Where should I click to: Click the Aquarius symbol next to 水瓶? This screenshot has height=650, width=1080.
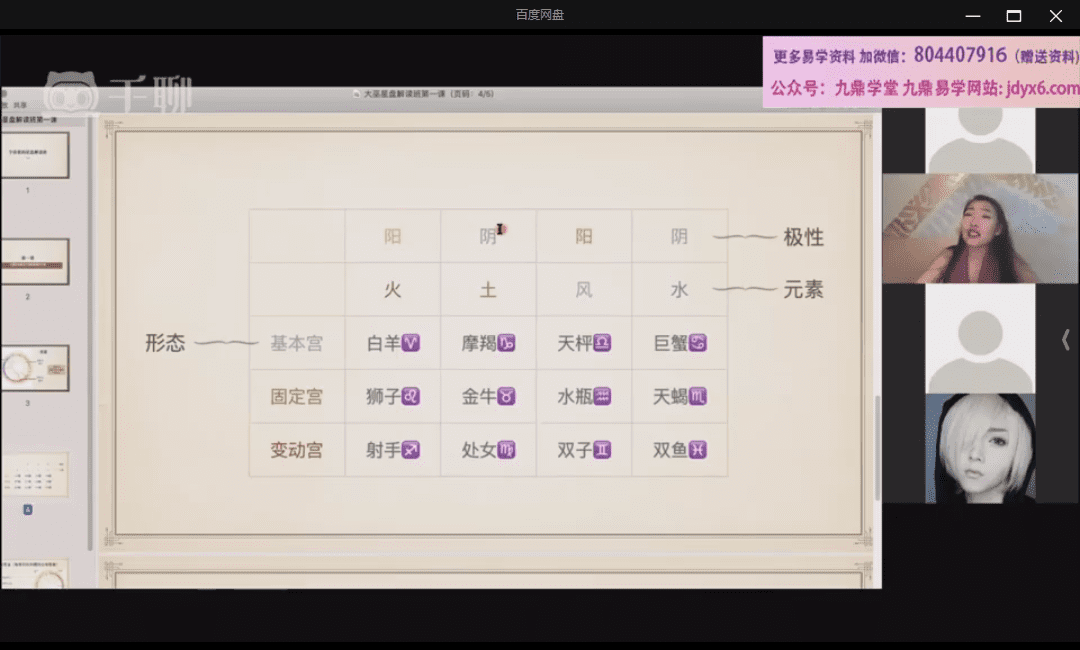(x=602, y=397)
